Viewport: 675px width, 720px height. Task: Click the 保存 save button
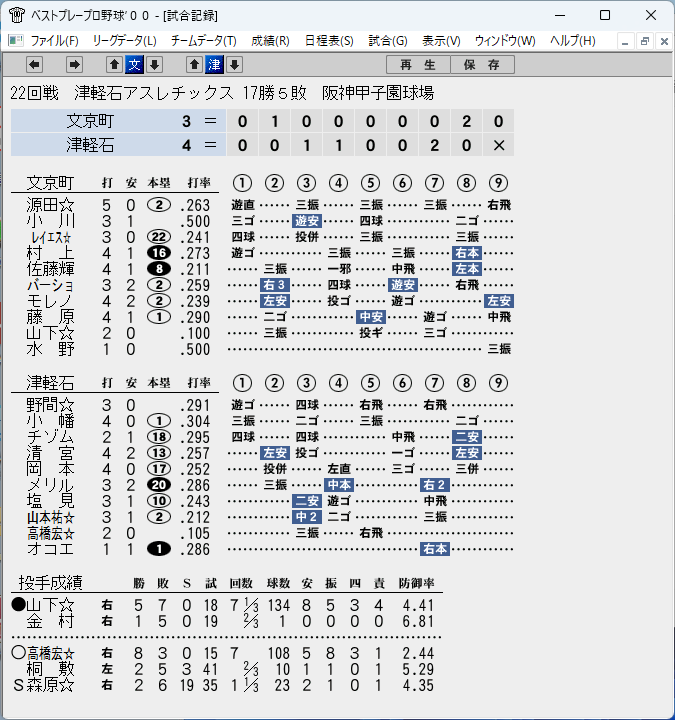point(482,65)
